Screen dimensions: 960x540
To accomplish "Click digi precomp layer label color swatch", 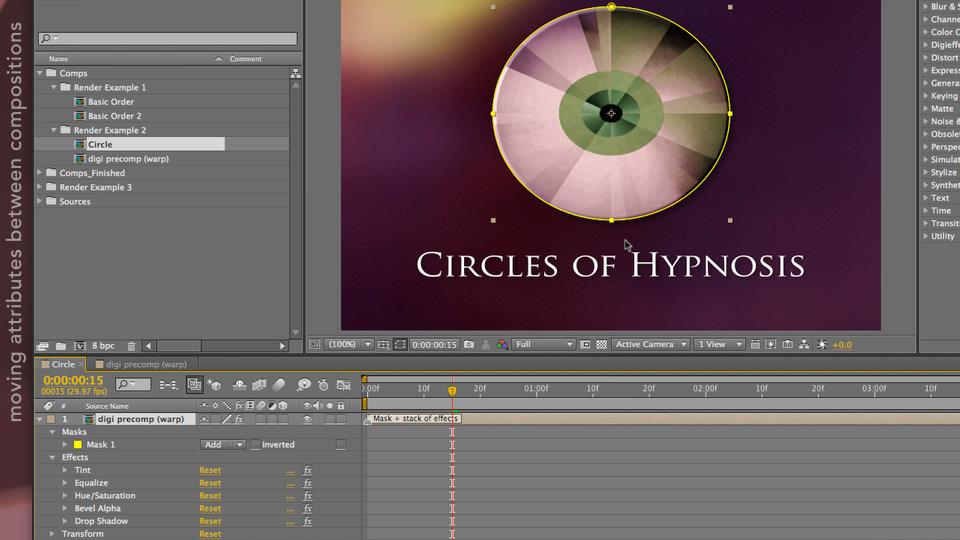I will [51, 419].
